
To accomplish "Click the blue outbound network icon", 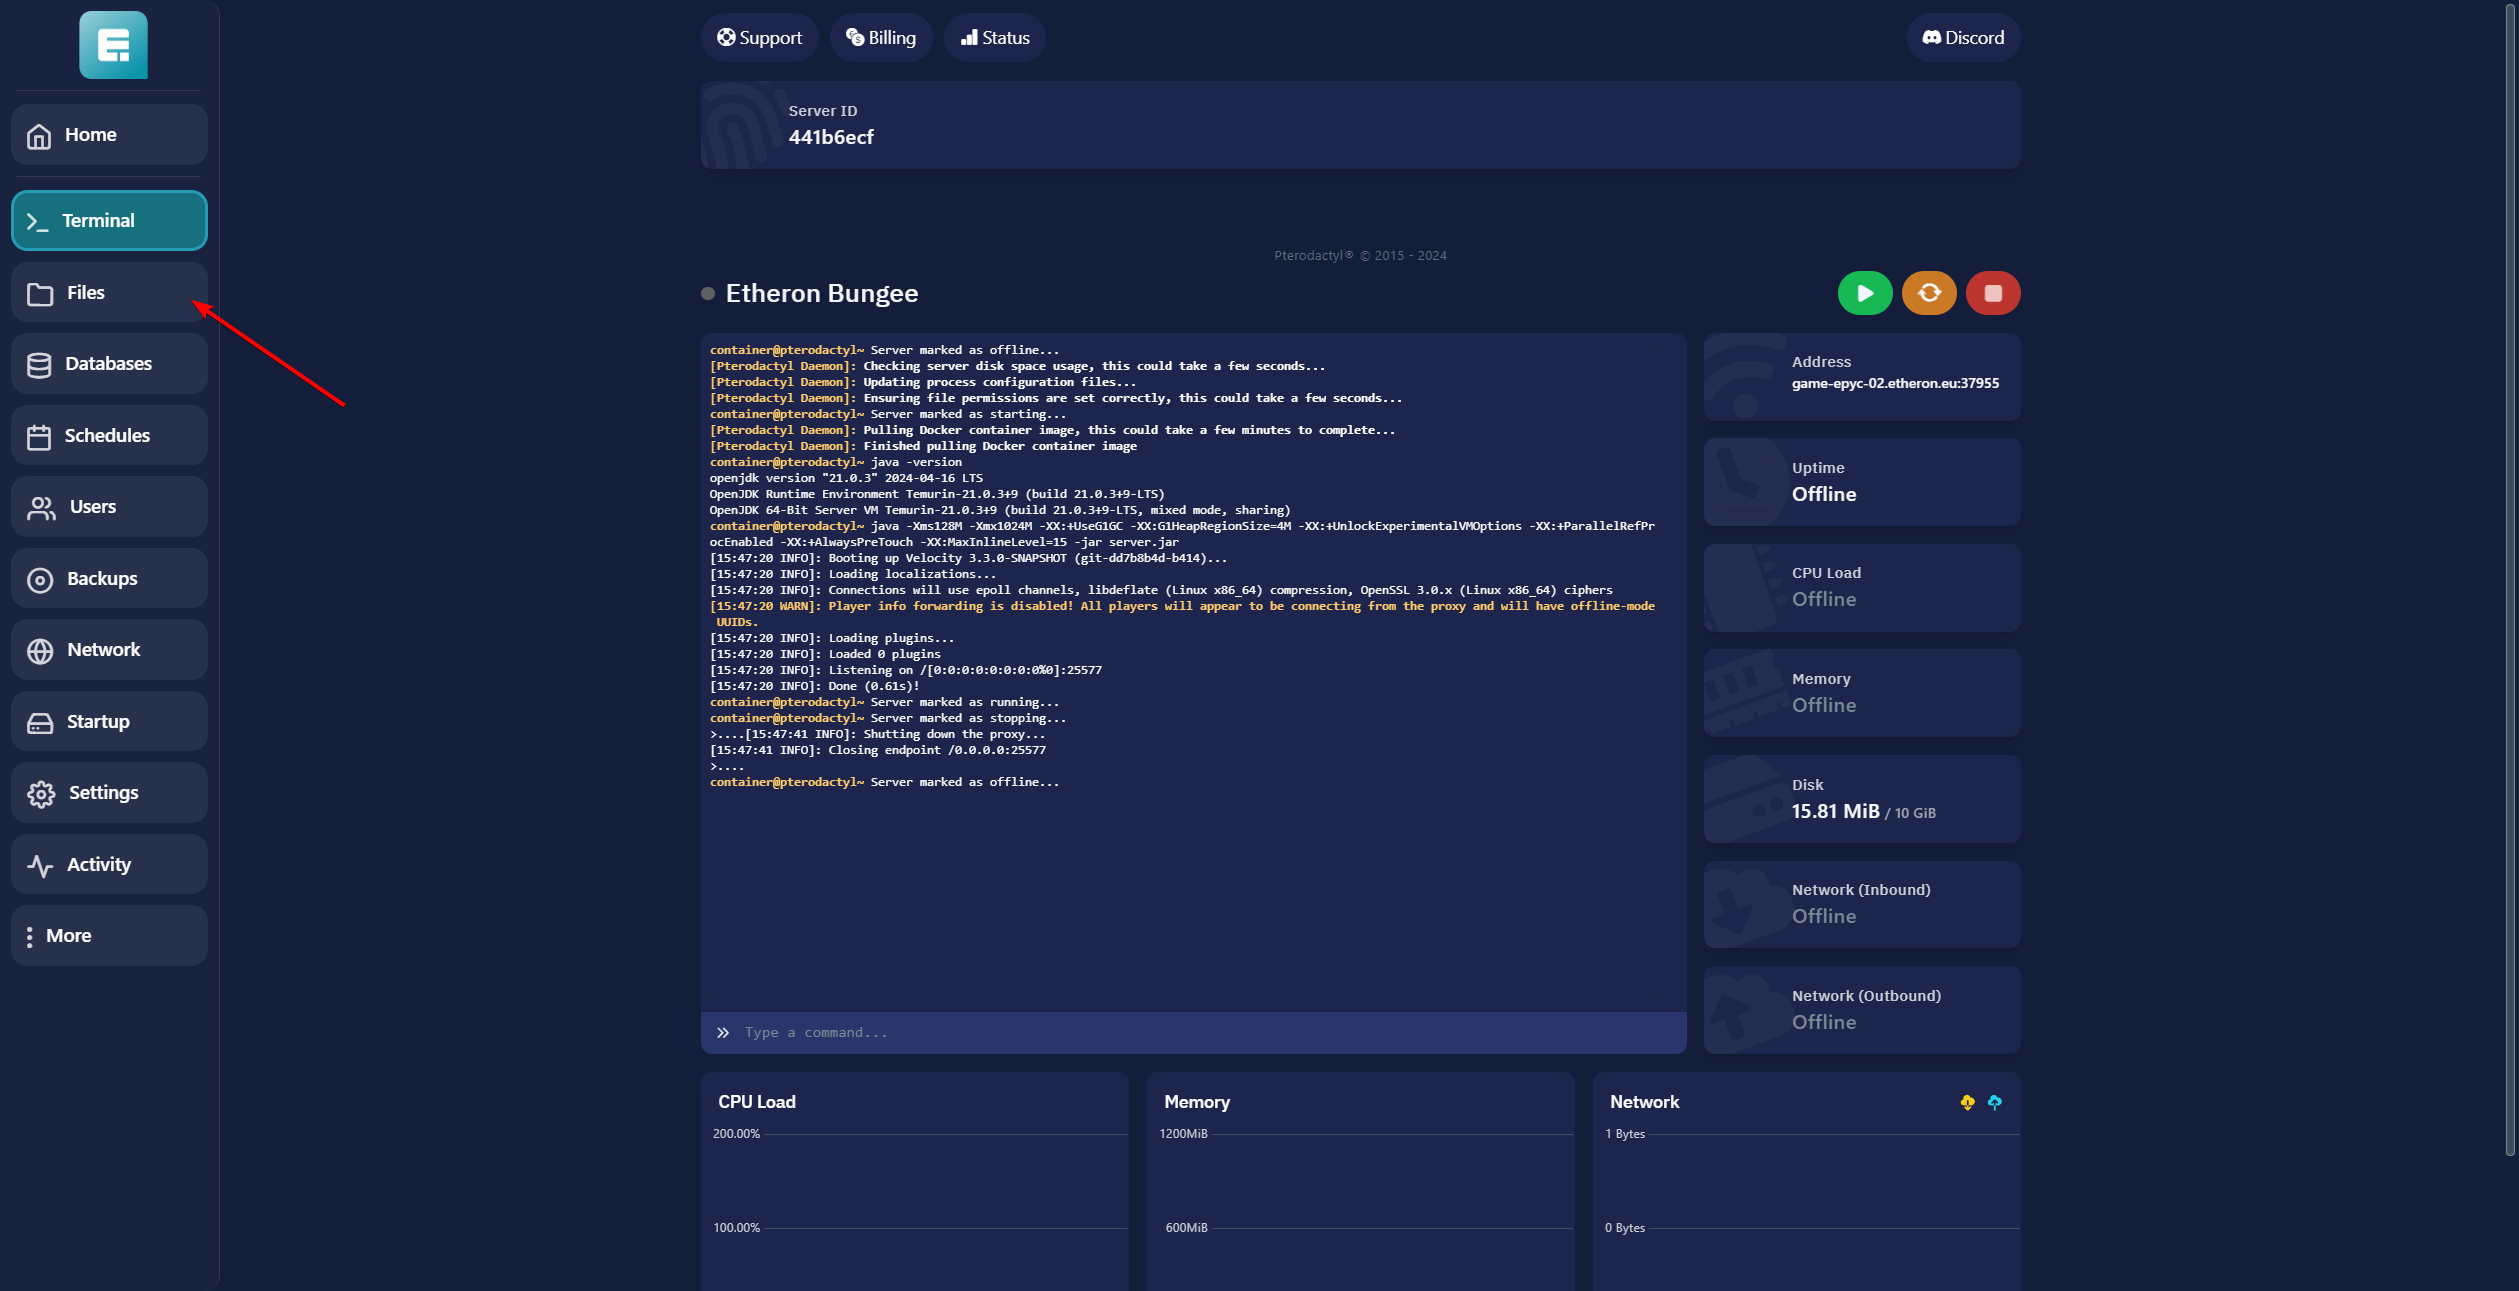I will [x=1994, y=1102].
